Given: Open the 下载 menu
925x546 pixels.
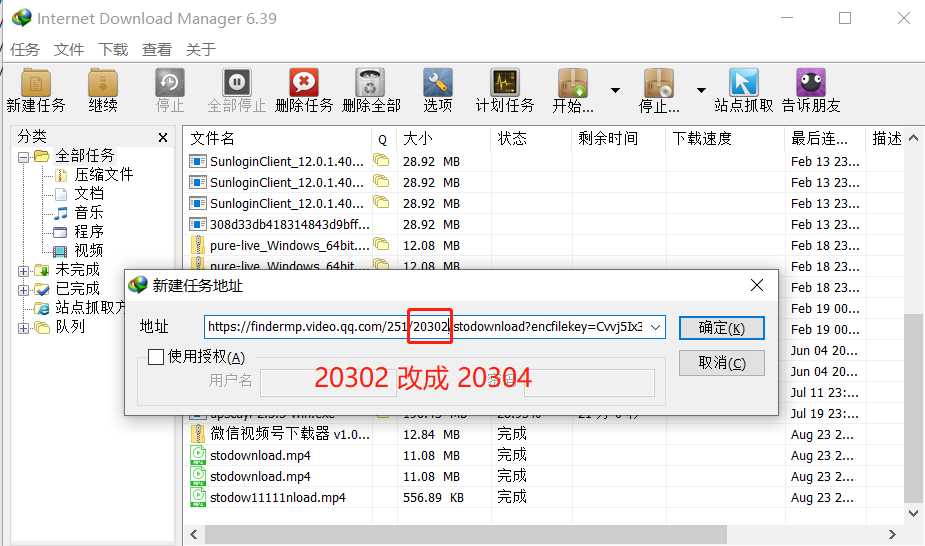Looking at the screenshot, I should [x=113, y=50].
